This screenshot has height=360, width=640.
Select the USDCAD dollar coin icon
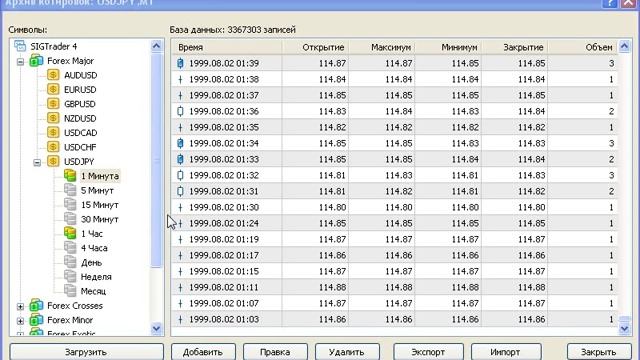(x=53, y=133)
